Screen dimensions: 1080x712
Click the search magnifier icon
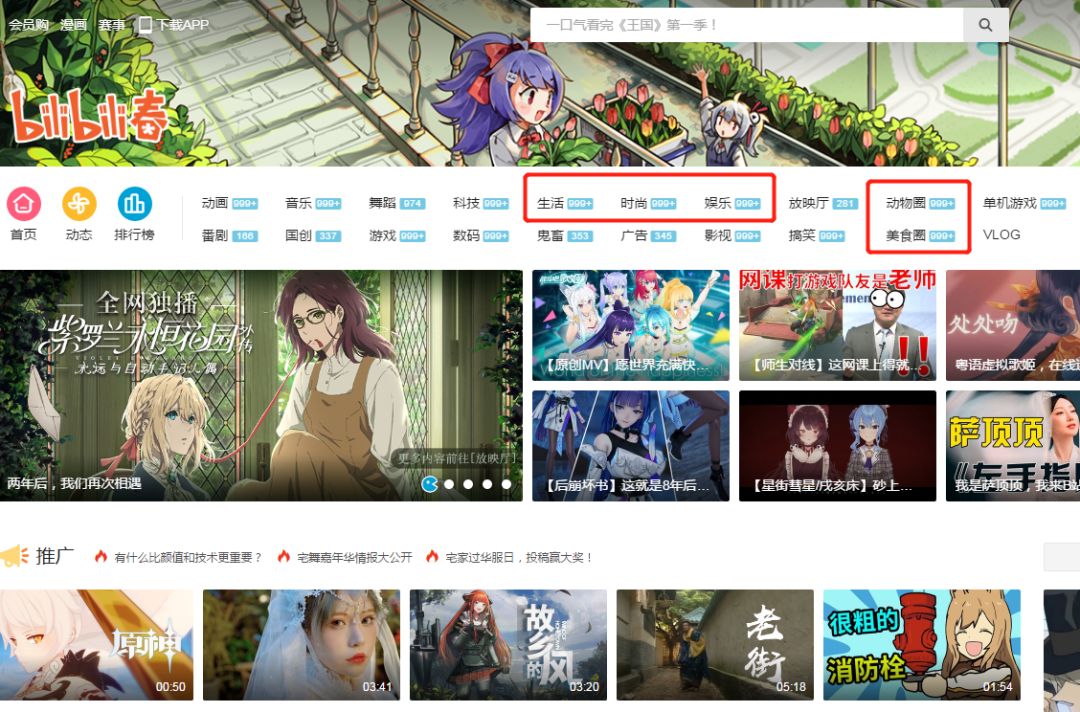[x=985, y=24]
